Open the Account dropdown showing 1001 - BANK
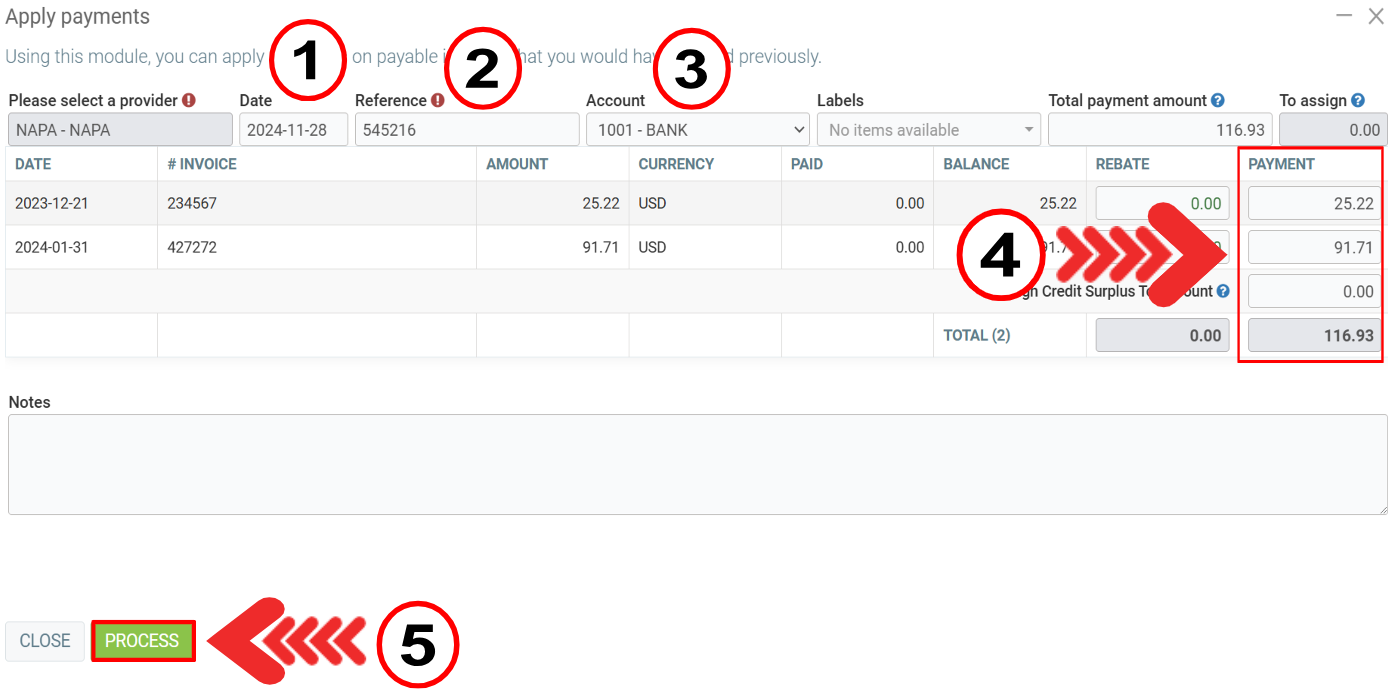Viewport: 1388px width, 690px height. pyautogui.click(x=697, y=130)
